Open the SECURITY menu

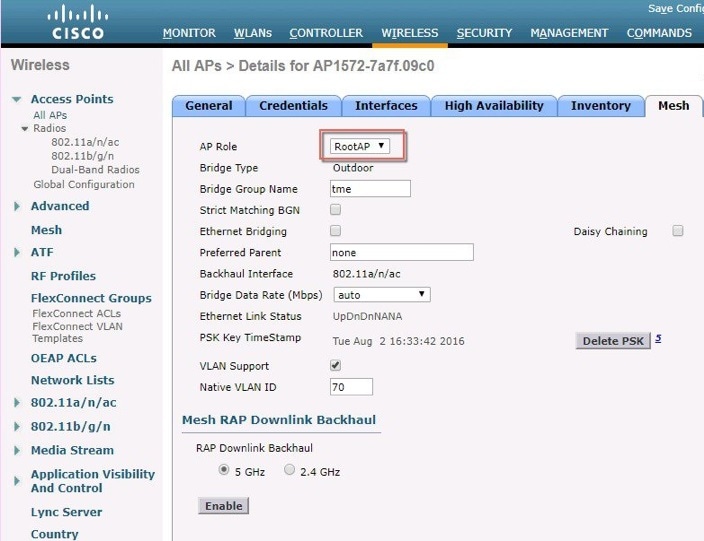point(484,33)
